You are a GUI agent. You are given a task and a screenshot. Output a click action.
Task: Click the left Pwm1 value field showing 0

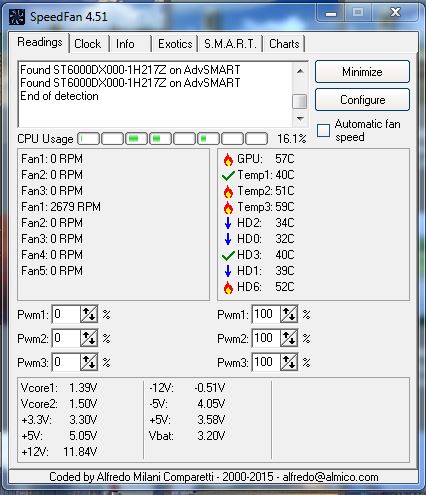tap(66, 314)
